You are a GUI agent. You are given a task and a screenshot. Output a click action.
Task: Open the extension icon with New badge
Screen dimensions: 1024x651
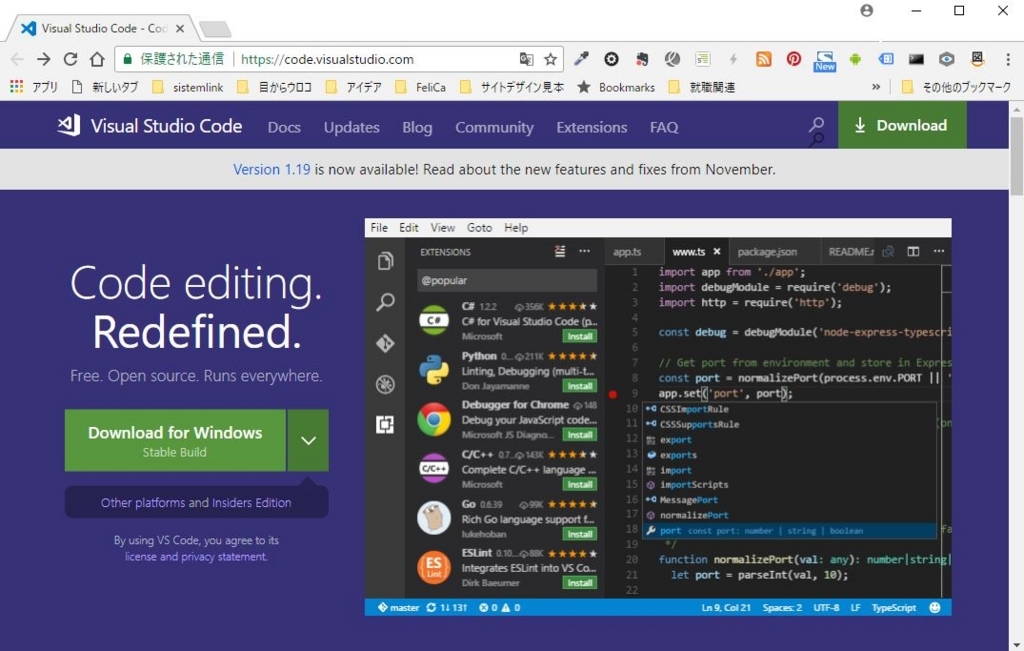tap(825, 61)
